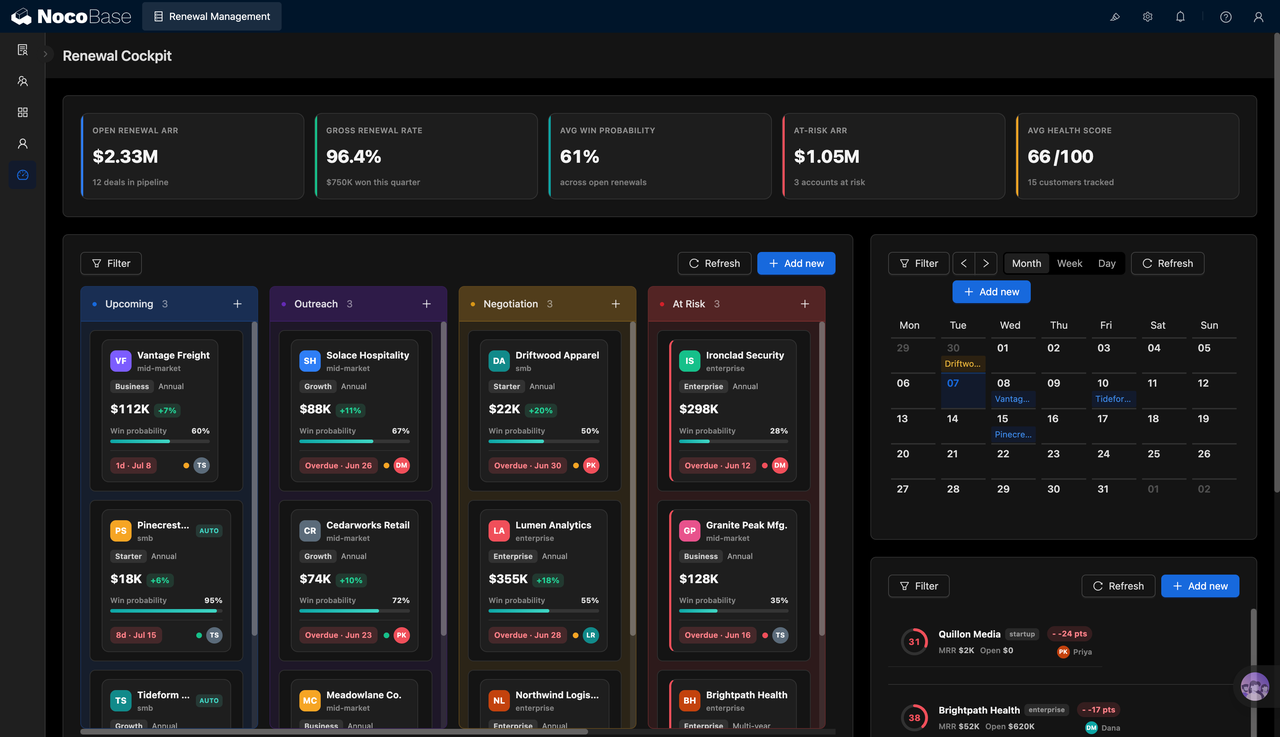This screenshot has height=737, width=1280.
Task: Click the AUTO badge on Pinecrest card
Action: point(209,531)
